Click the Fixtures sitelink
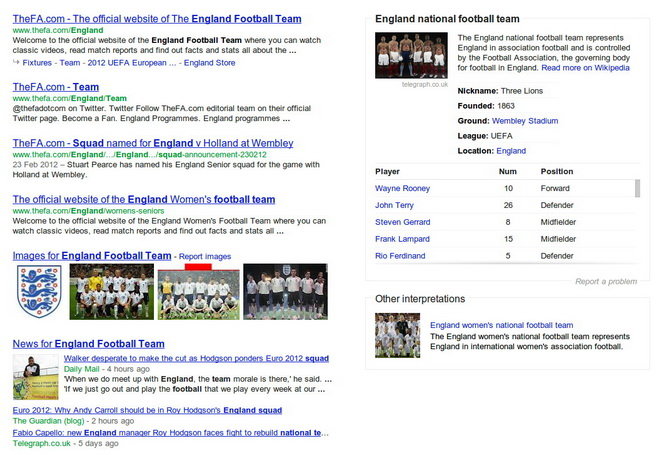The width and height of the screenshot is (660, 455). point(37,63)
